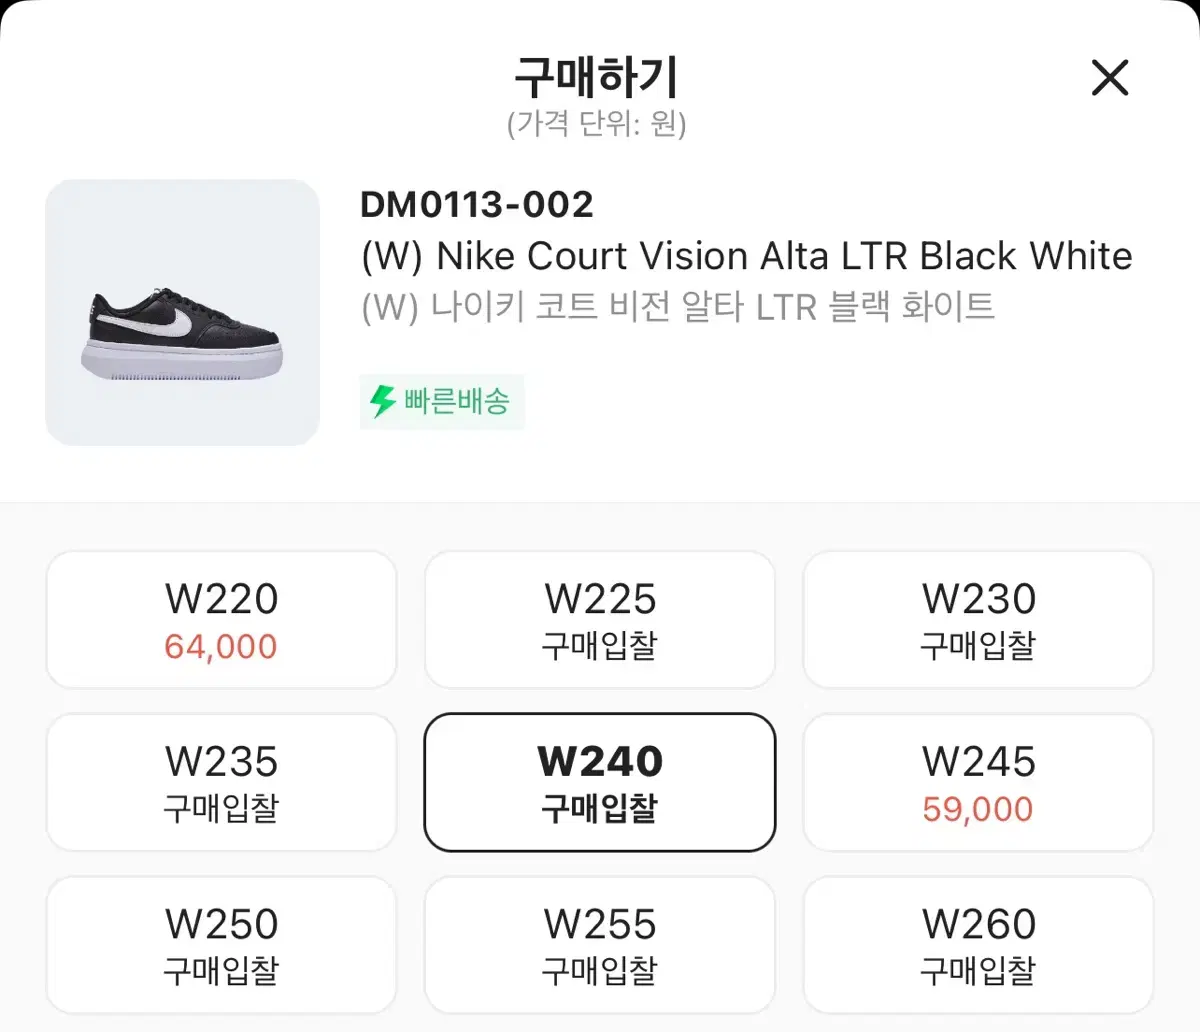Click the 59,000 price under W245
Image resolution: width=1200 pixels, height=1032 pixels.
coord(978,809)
